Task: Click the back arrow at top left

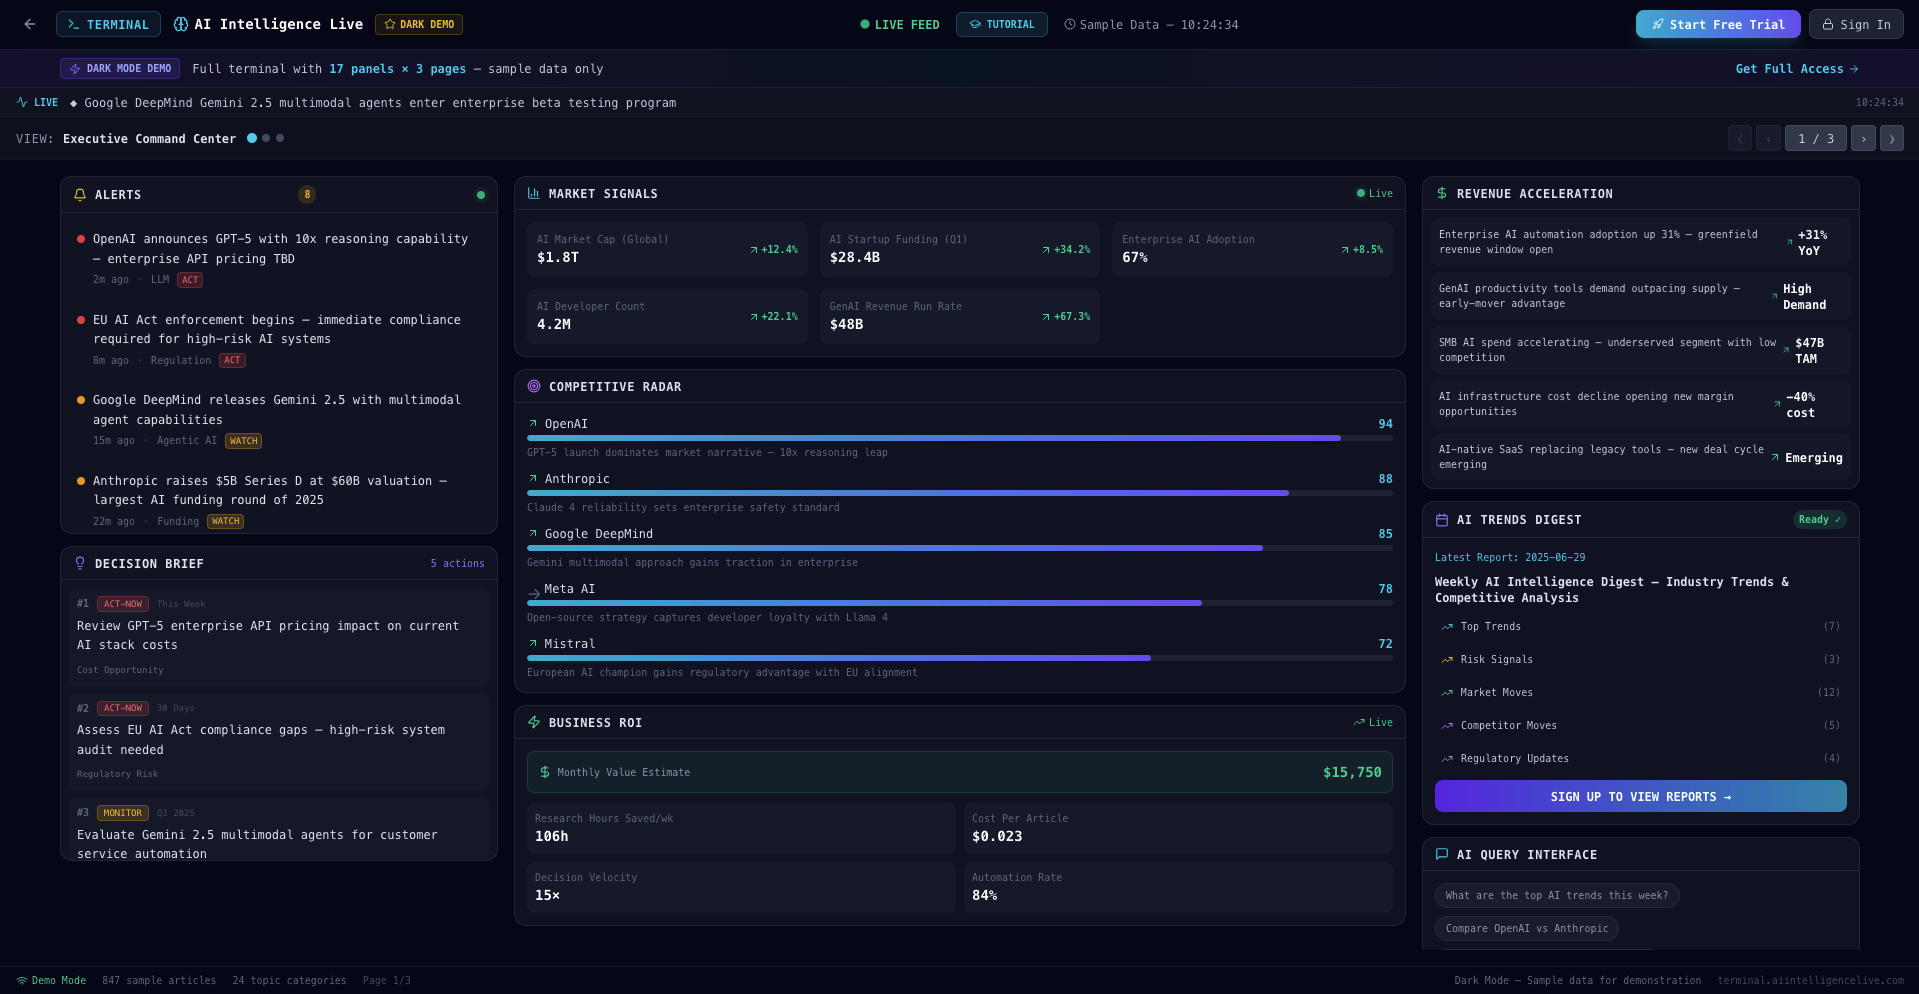Action: coord(29,24)
